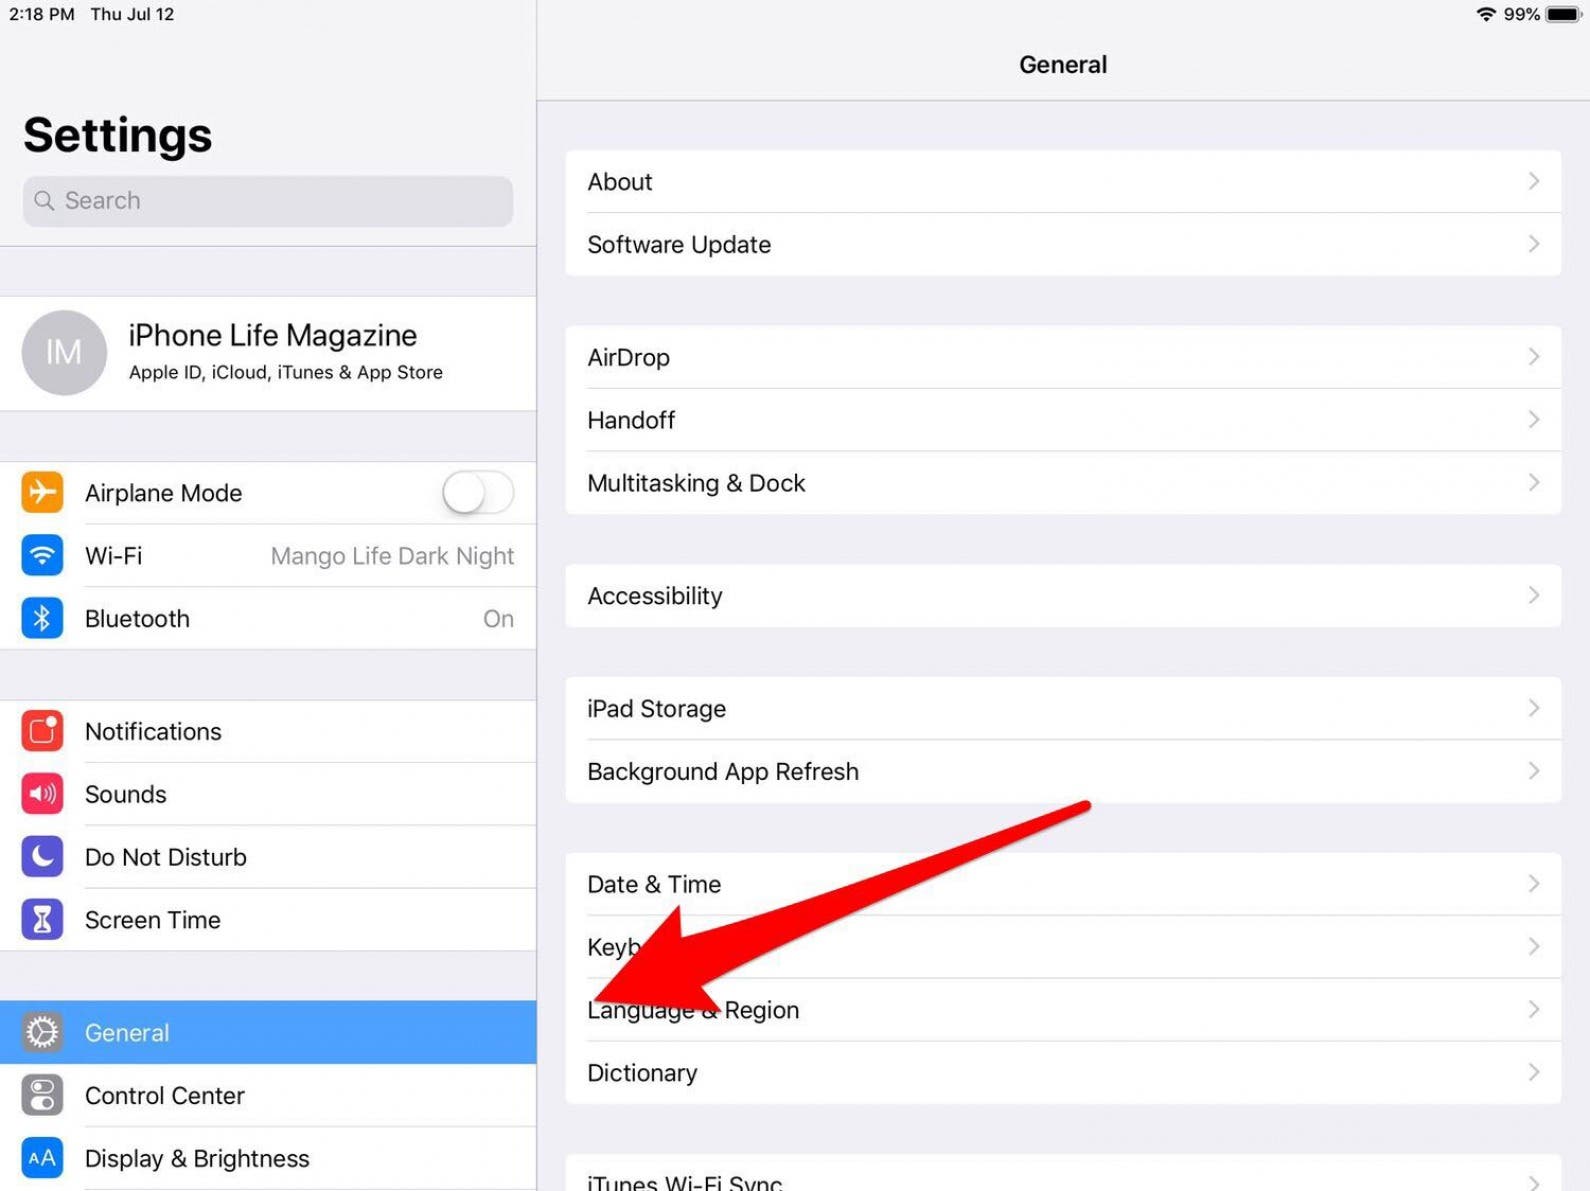Open Language & Region via its chevron

[1533, 1010]
